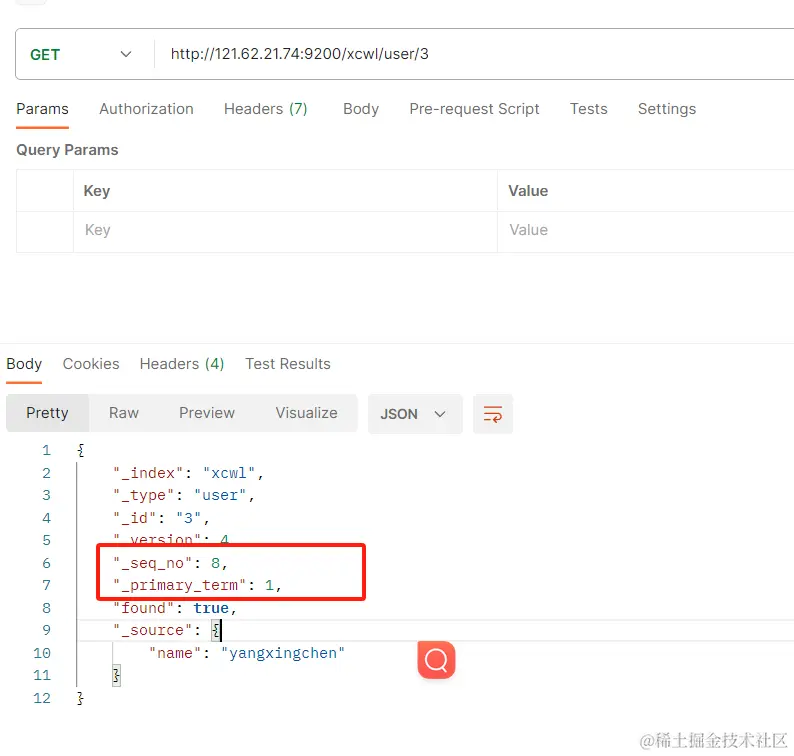Switch to the Preview view
The image size is (794, 756).
click(207, 413)
